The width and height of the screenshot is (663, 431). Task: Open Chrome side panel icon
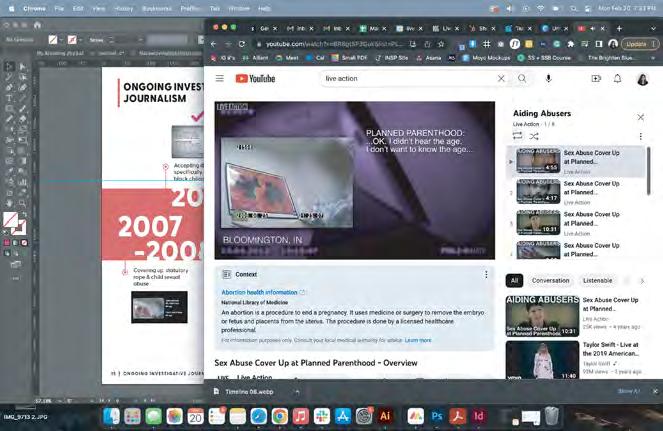(599, 44)
